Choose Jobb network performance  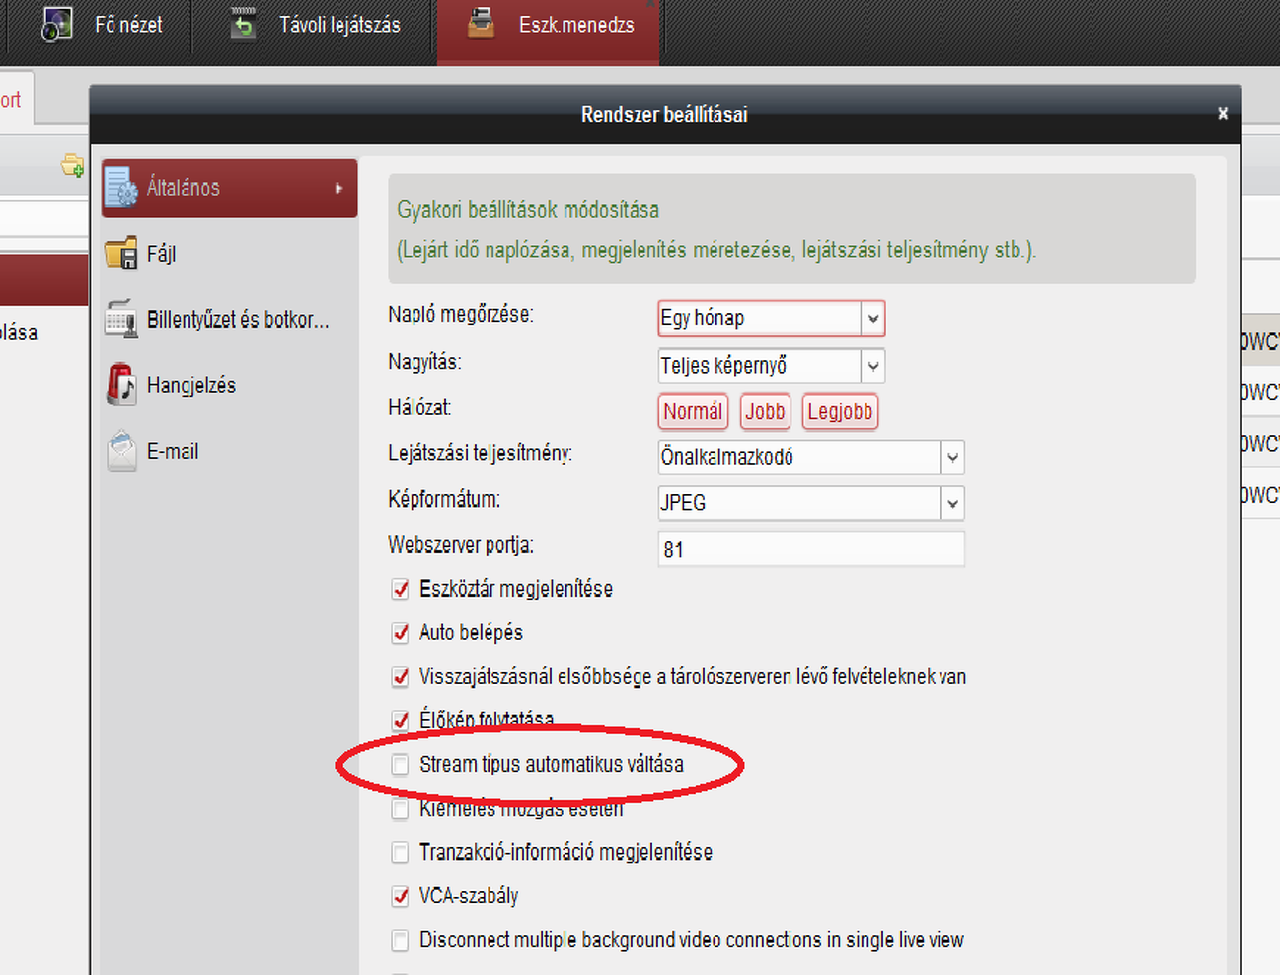point(765,411)
